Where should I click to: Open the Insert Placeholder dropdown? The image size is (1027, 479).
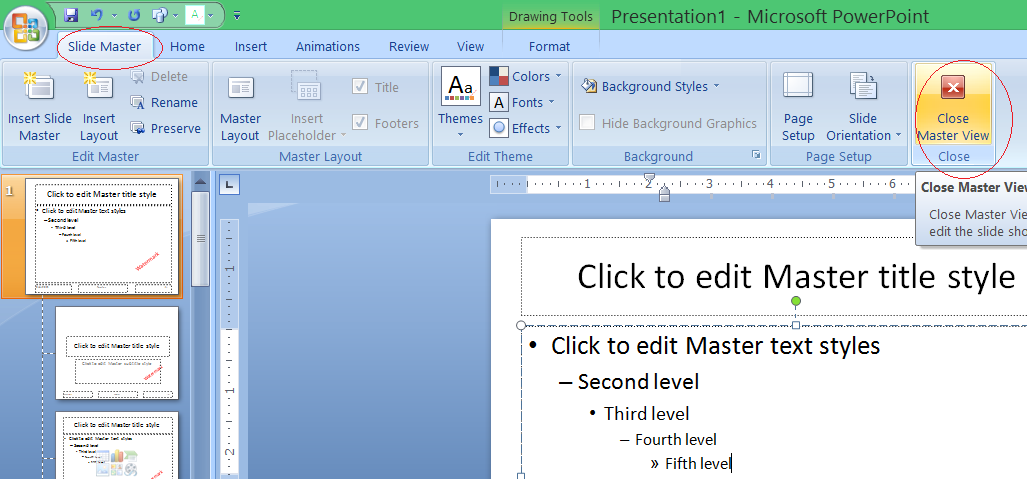point(307,106)
